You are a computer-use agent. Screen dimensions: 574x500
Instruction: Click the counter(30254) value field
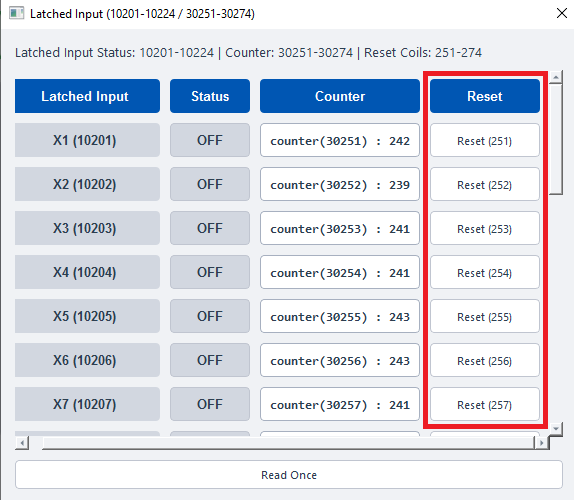click(340, 272)
